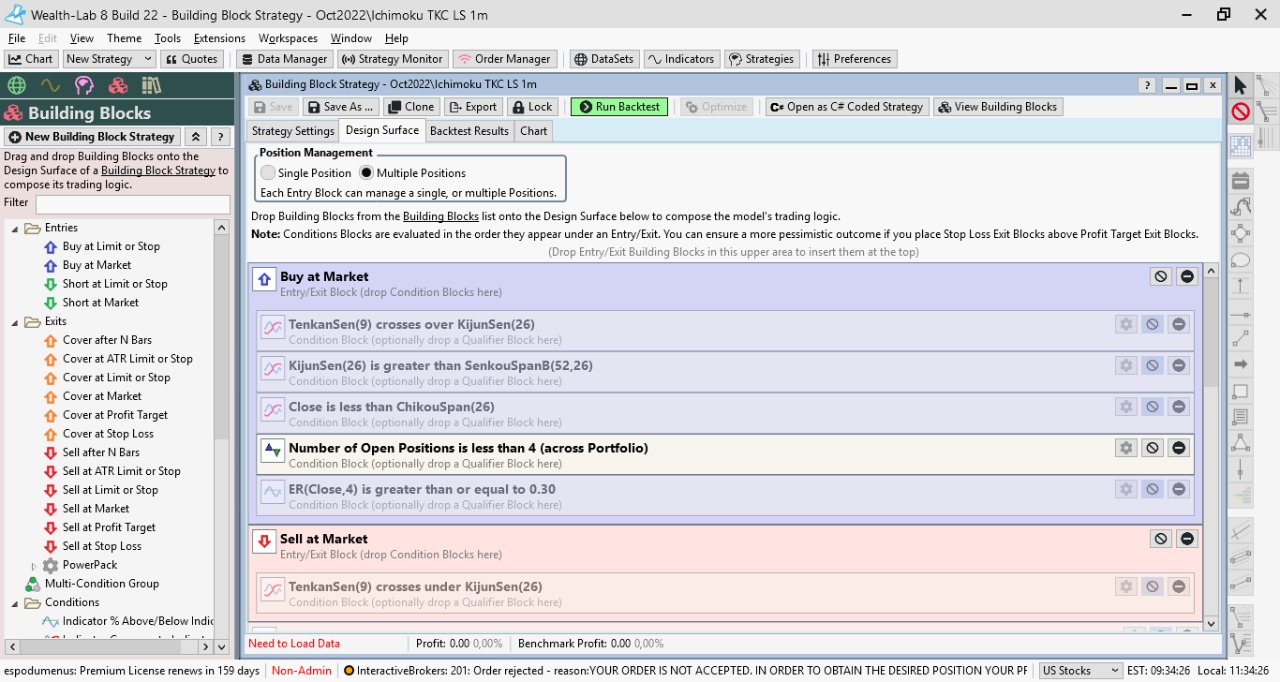Viewport: 1280px width, 682px height.
Task: Select Multiple Positions radio button
Action: 366,173
